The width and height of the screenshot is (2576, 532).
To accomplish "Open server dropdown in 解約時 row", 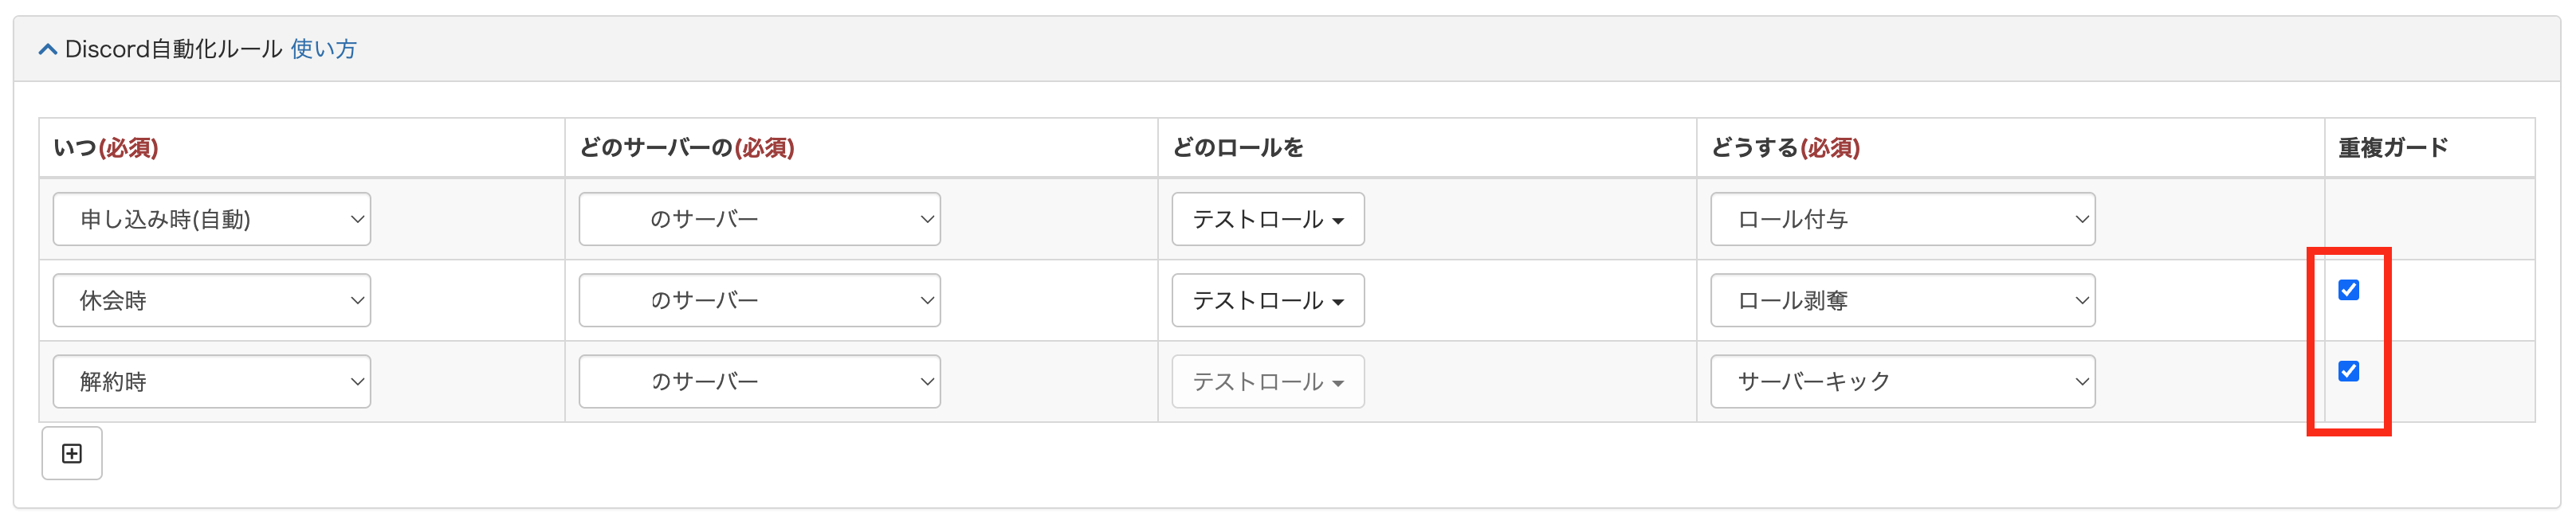I will tap(759, 381).
